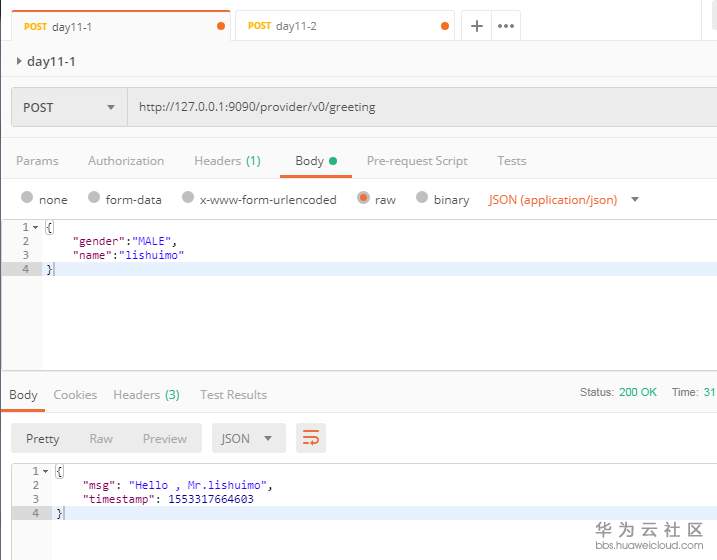Image resolution: width=717 pixels, height=560 pixels.
Task: Open the Pre-request Script tab
Action: point(417,161)
